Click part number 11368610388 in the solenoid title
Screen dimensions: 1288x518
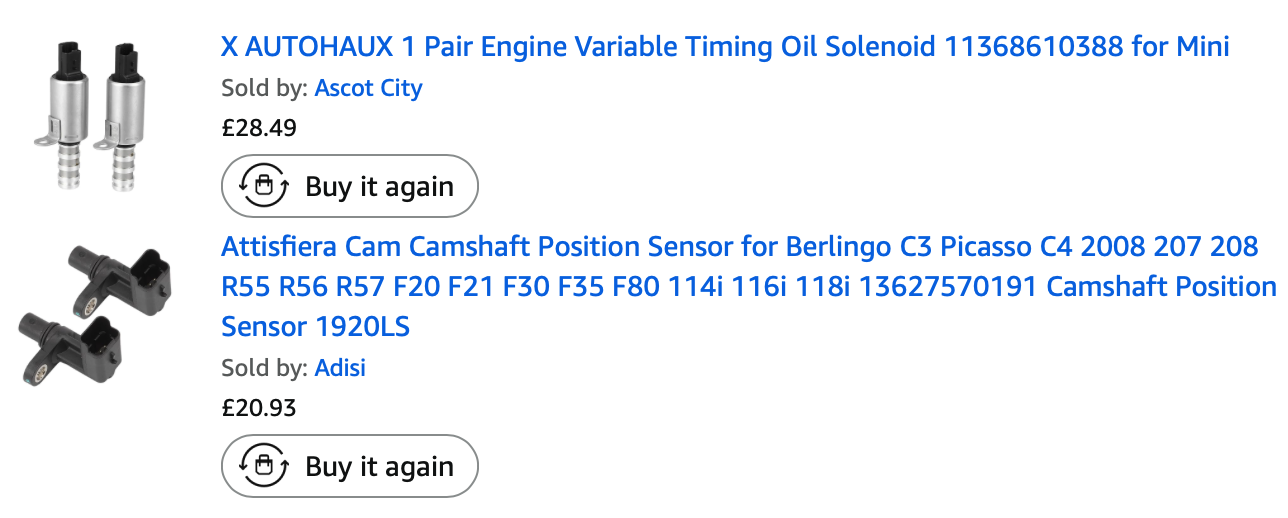click(1034, 46)
